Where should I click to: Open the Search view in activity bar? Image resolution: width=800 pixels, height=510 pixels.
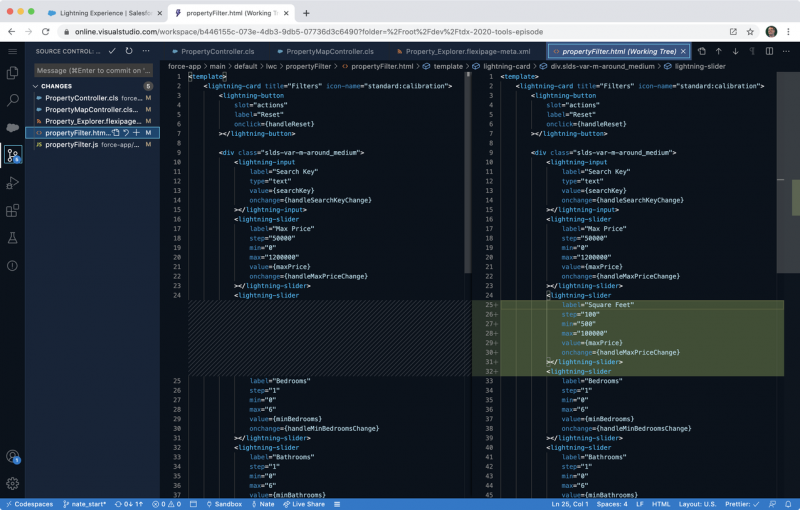[12, 100]
